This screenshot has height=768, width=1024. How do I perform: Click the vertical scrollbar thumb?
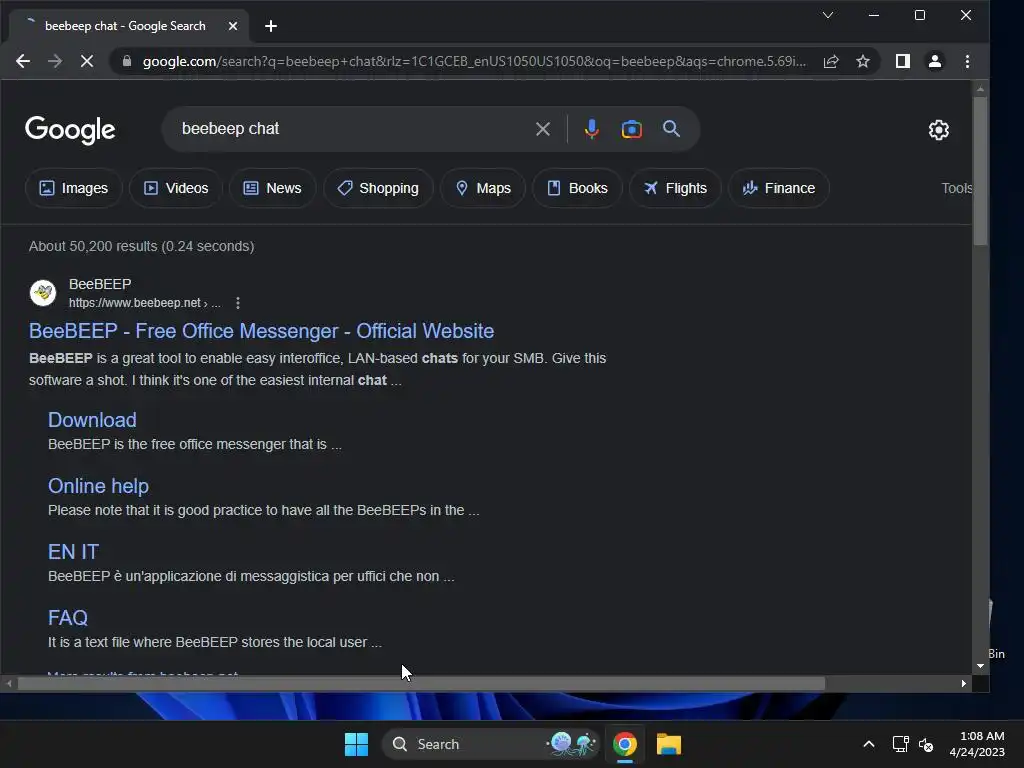point(980,171)
